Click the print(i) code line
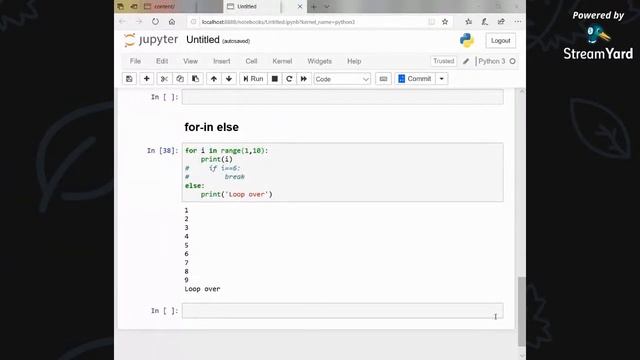 [216, 159]
